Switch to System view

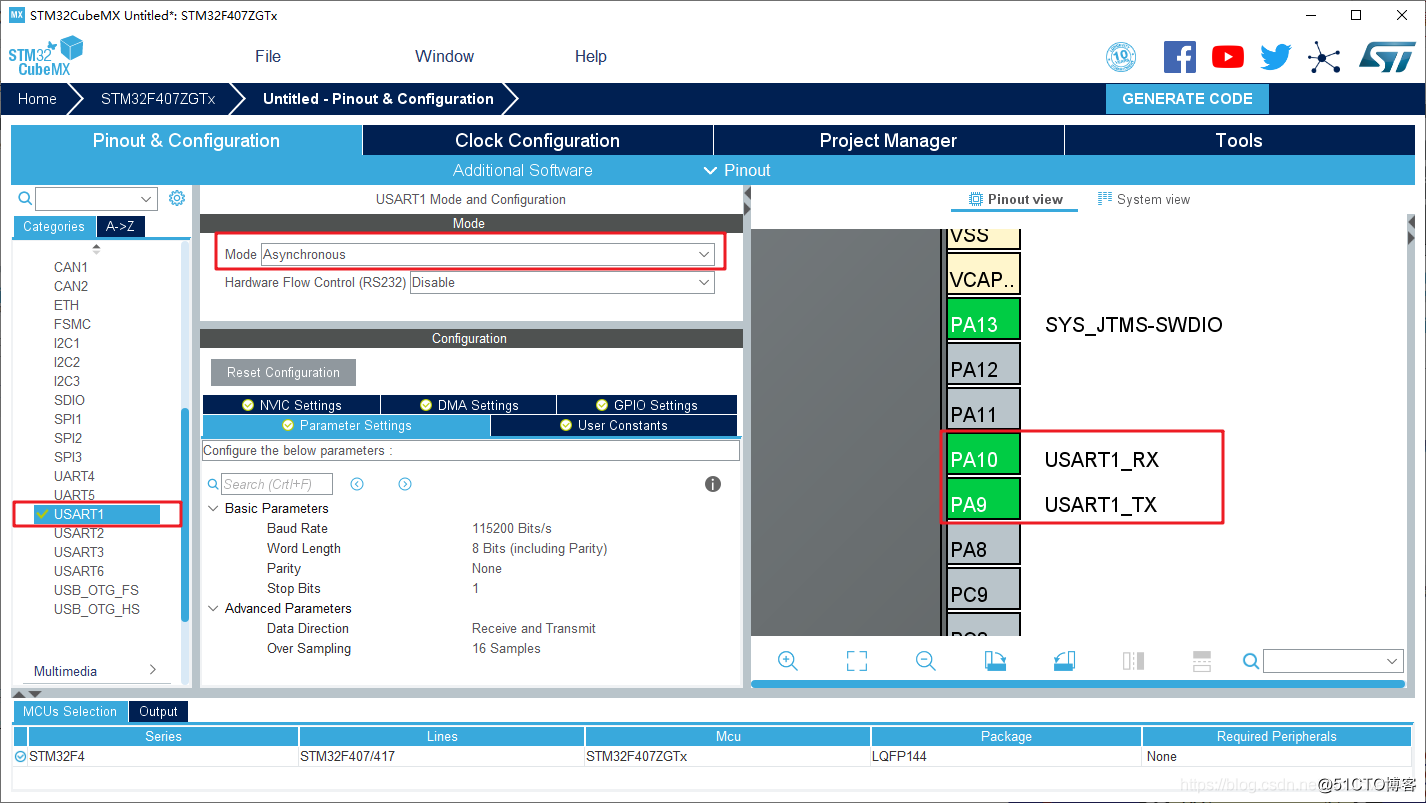click(x=1144, y=199)
